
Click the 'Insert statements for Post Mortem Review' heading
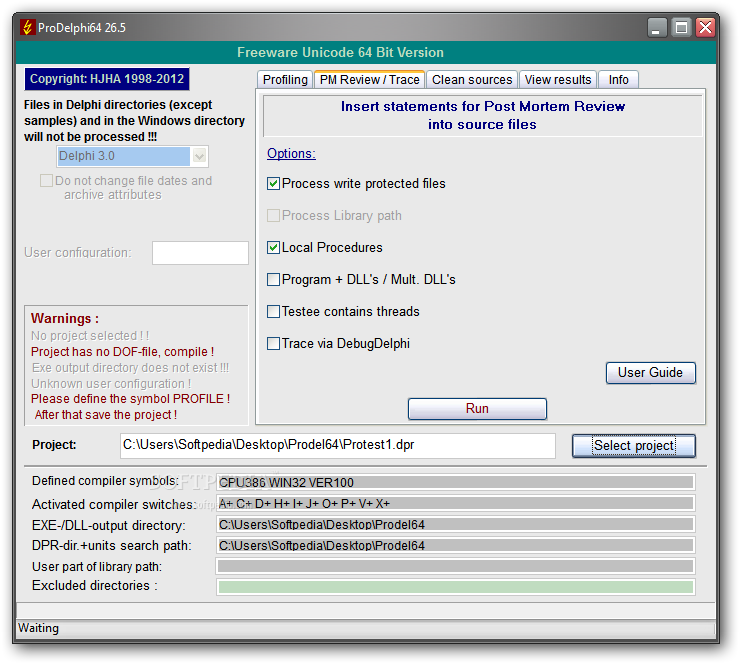click(482, 115)
